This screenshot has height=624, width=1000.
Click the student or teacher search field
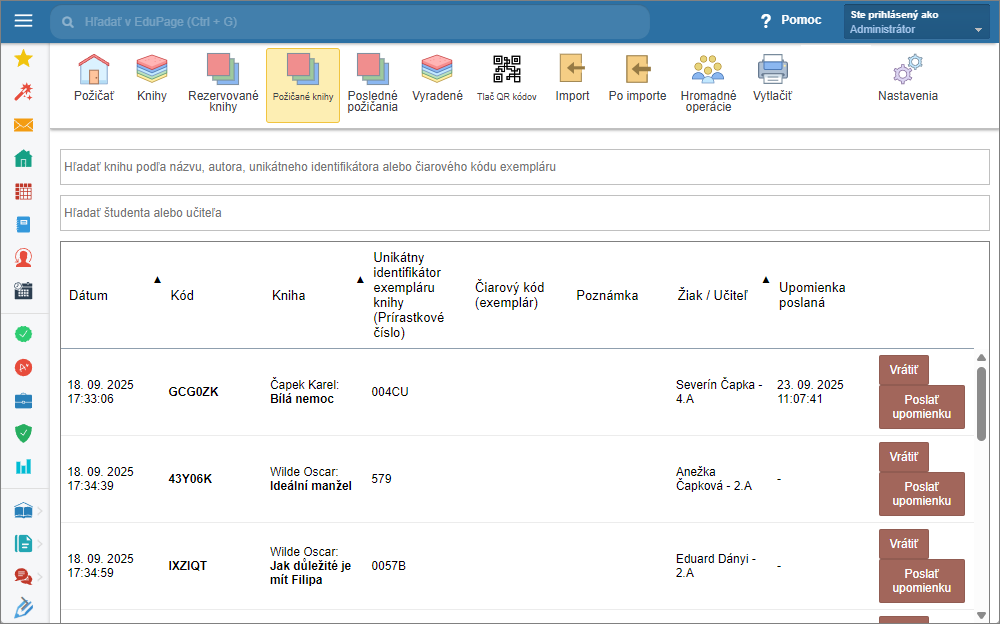[524, 213]
